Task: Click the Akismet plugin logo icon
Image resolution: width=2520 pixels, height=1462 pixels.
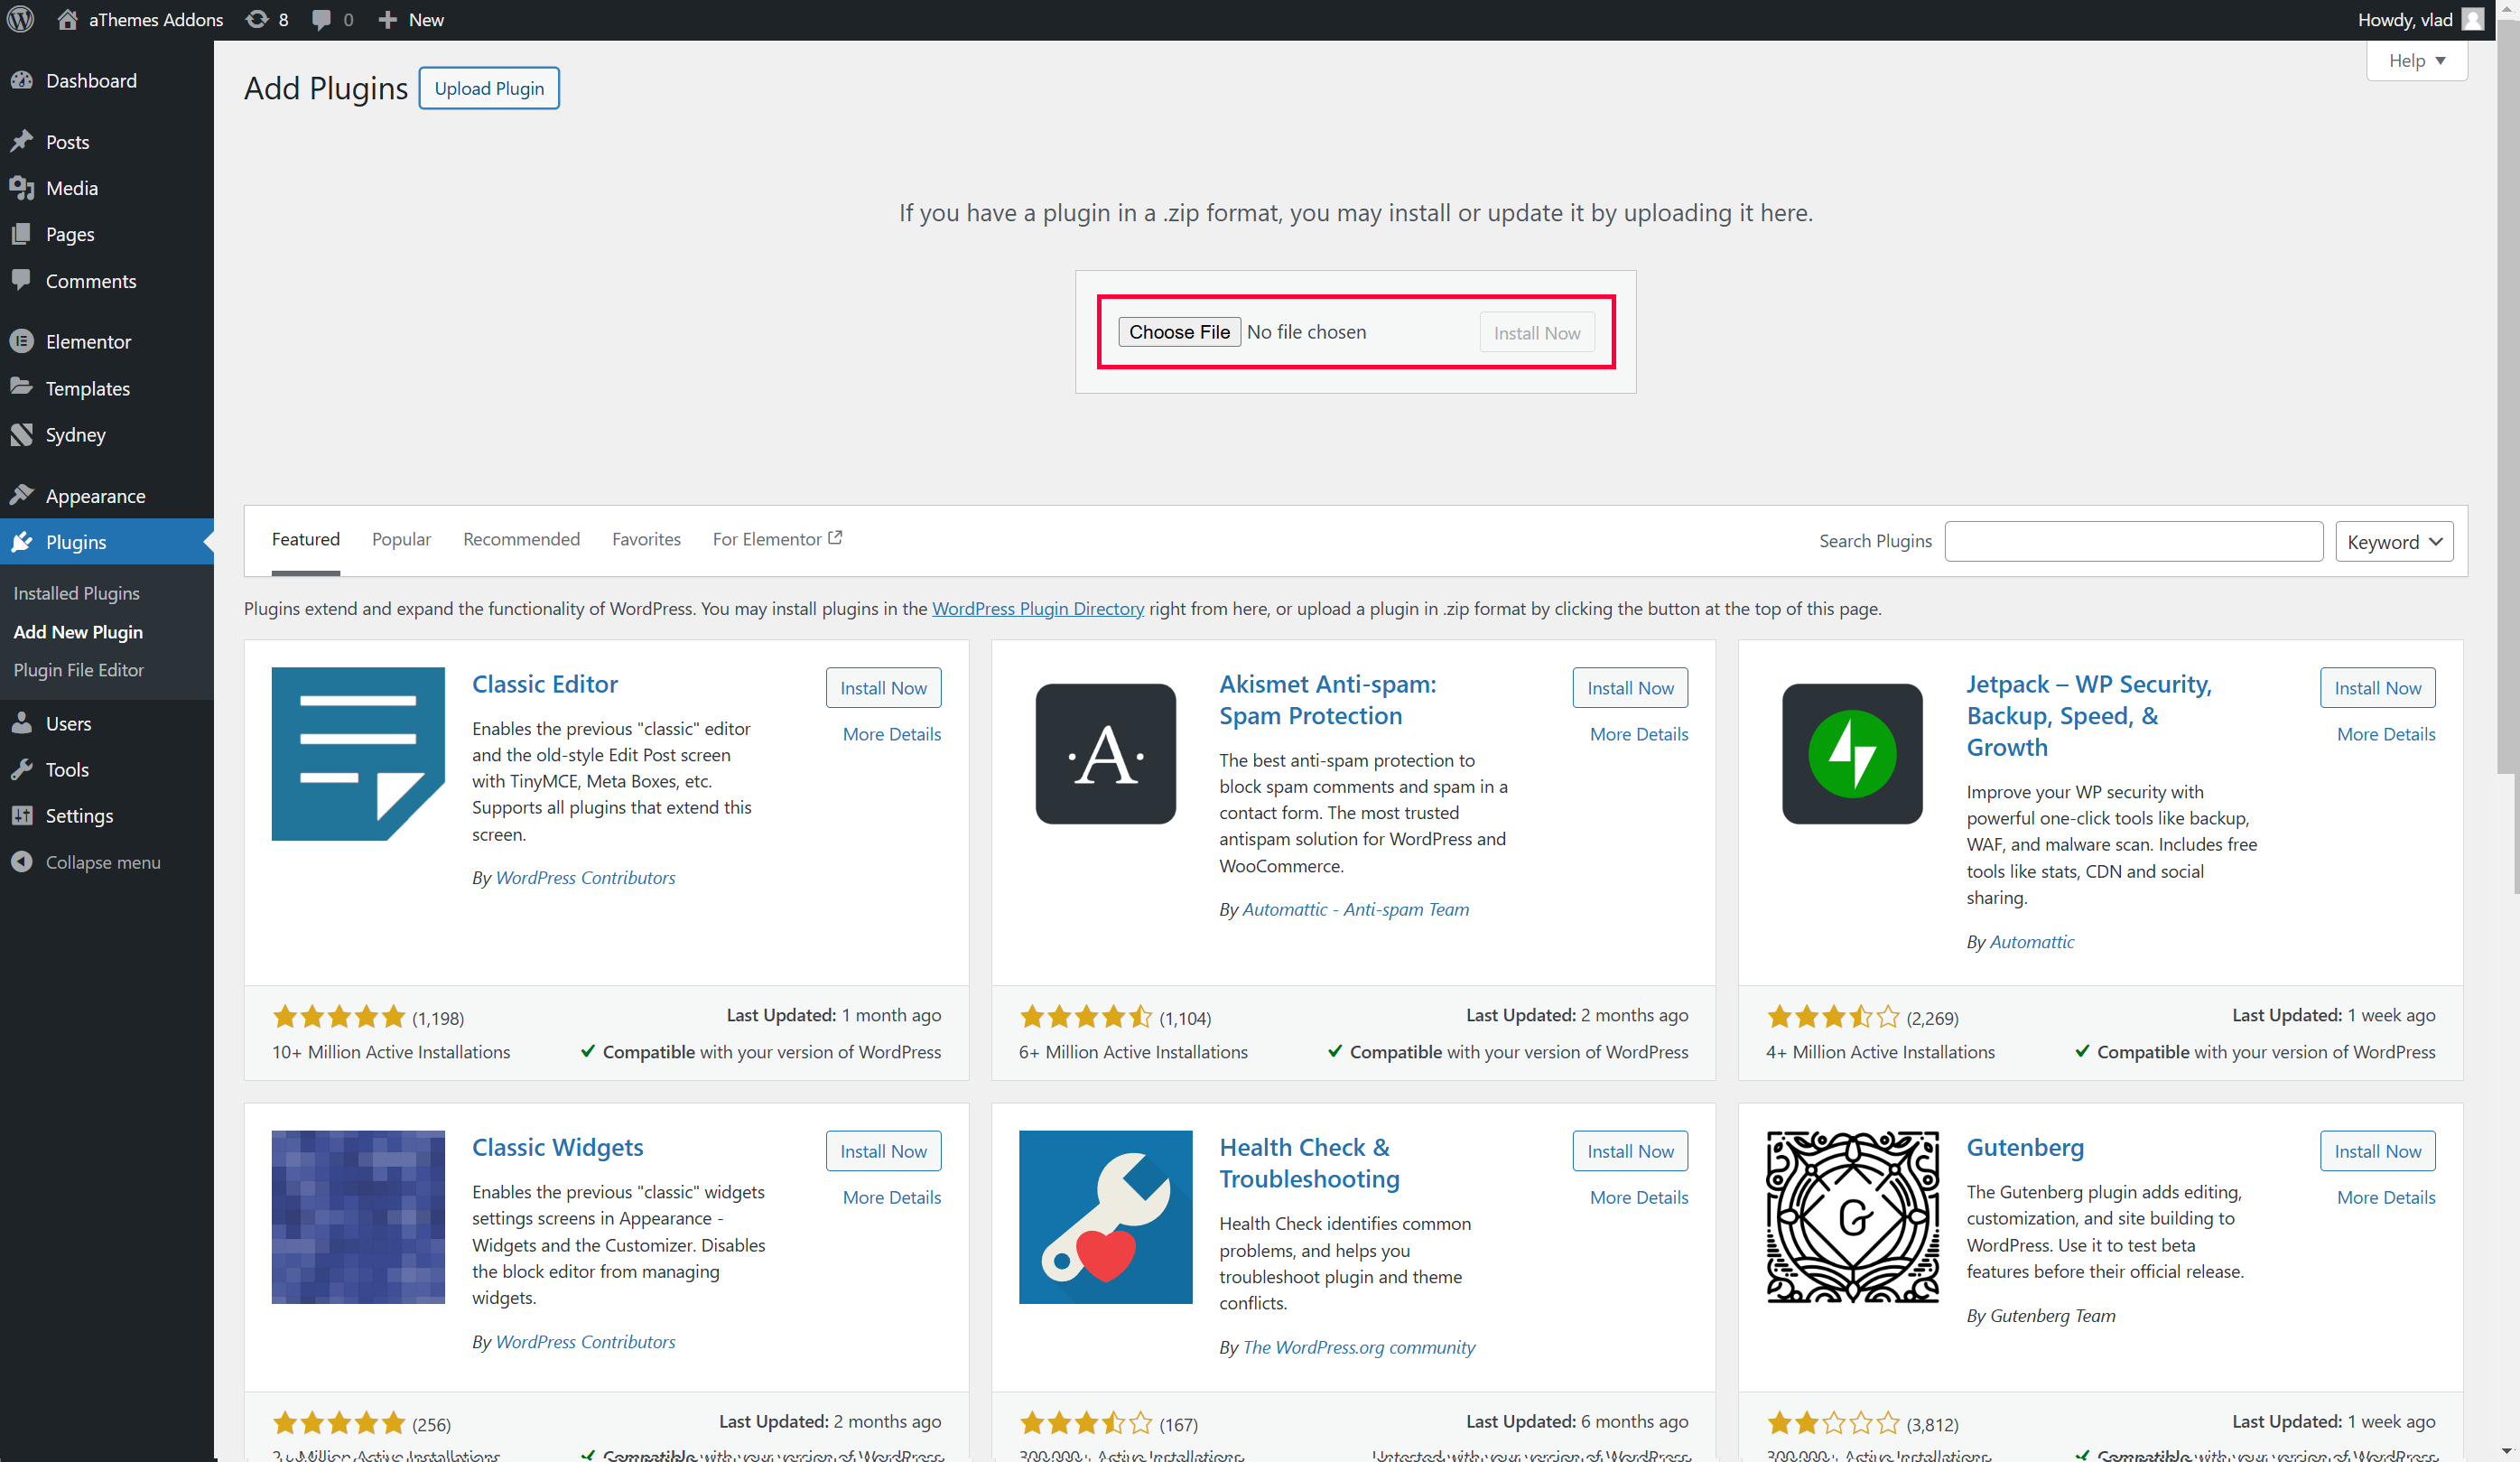Action: pos(1105,753)
